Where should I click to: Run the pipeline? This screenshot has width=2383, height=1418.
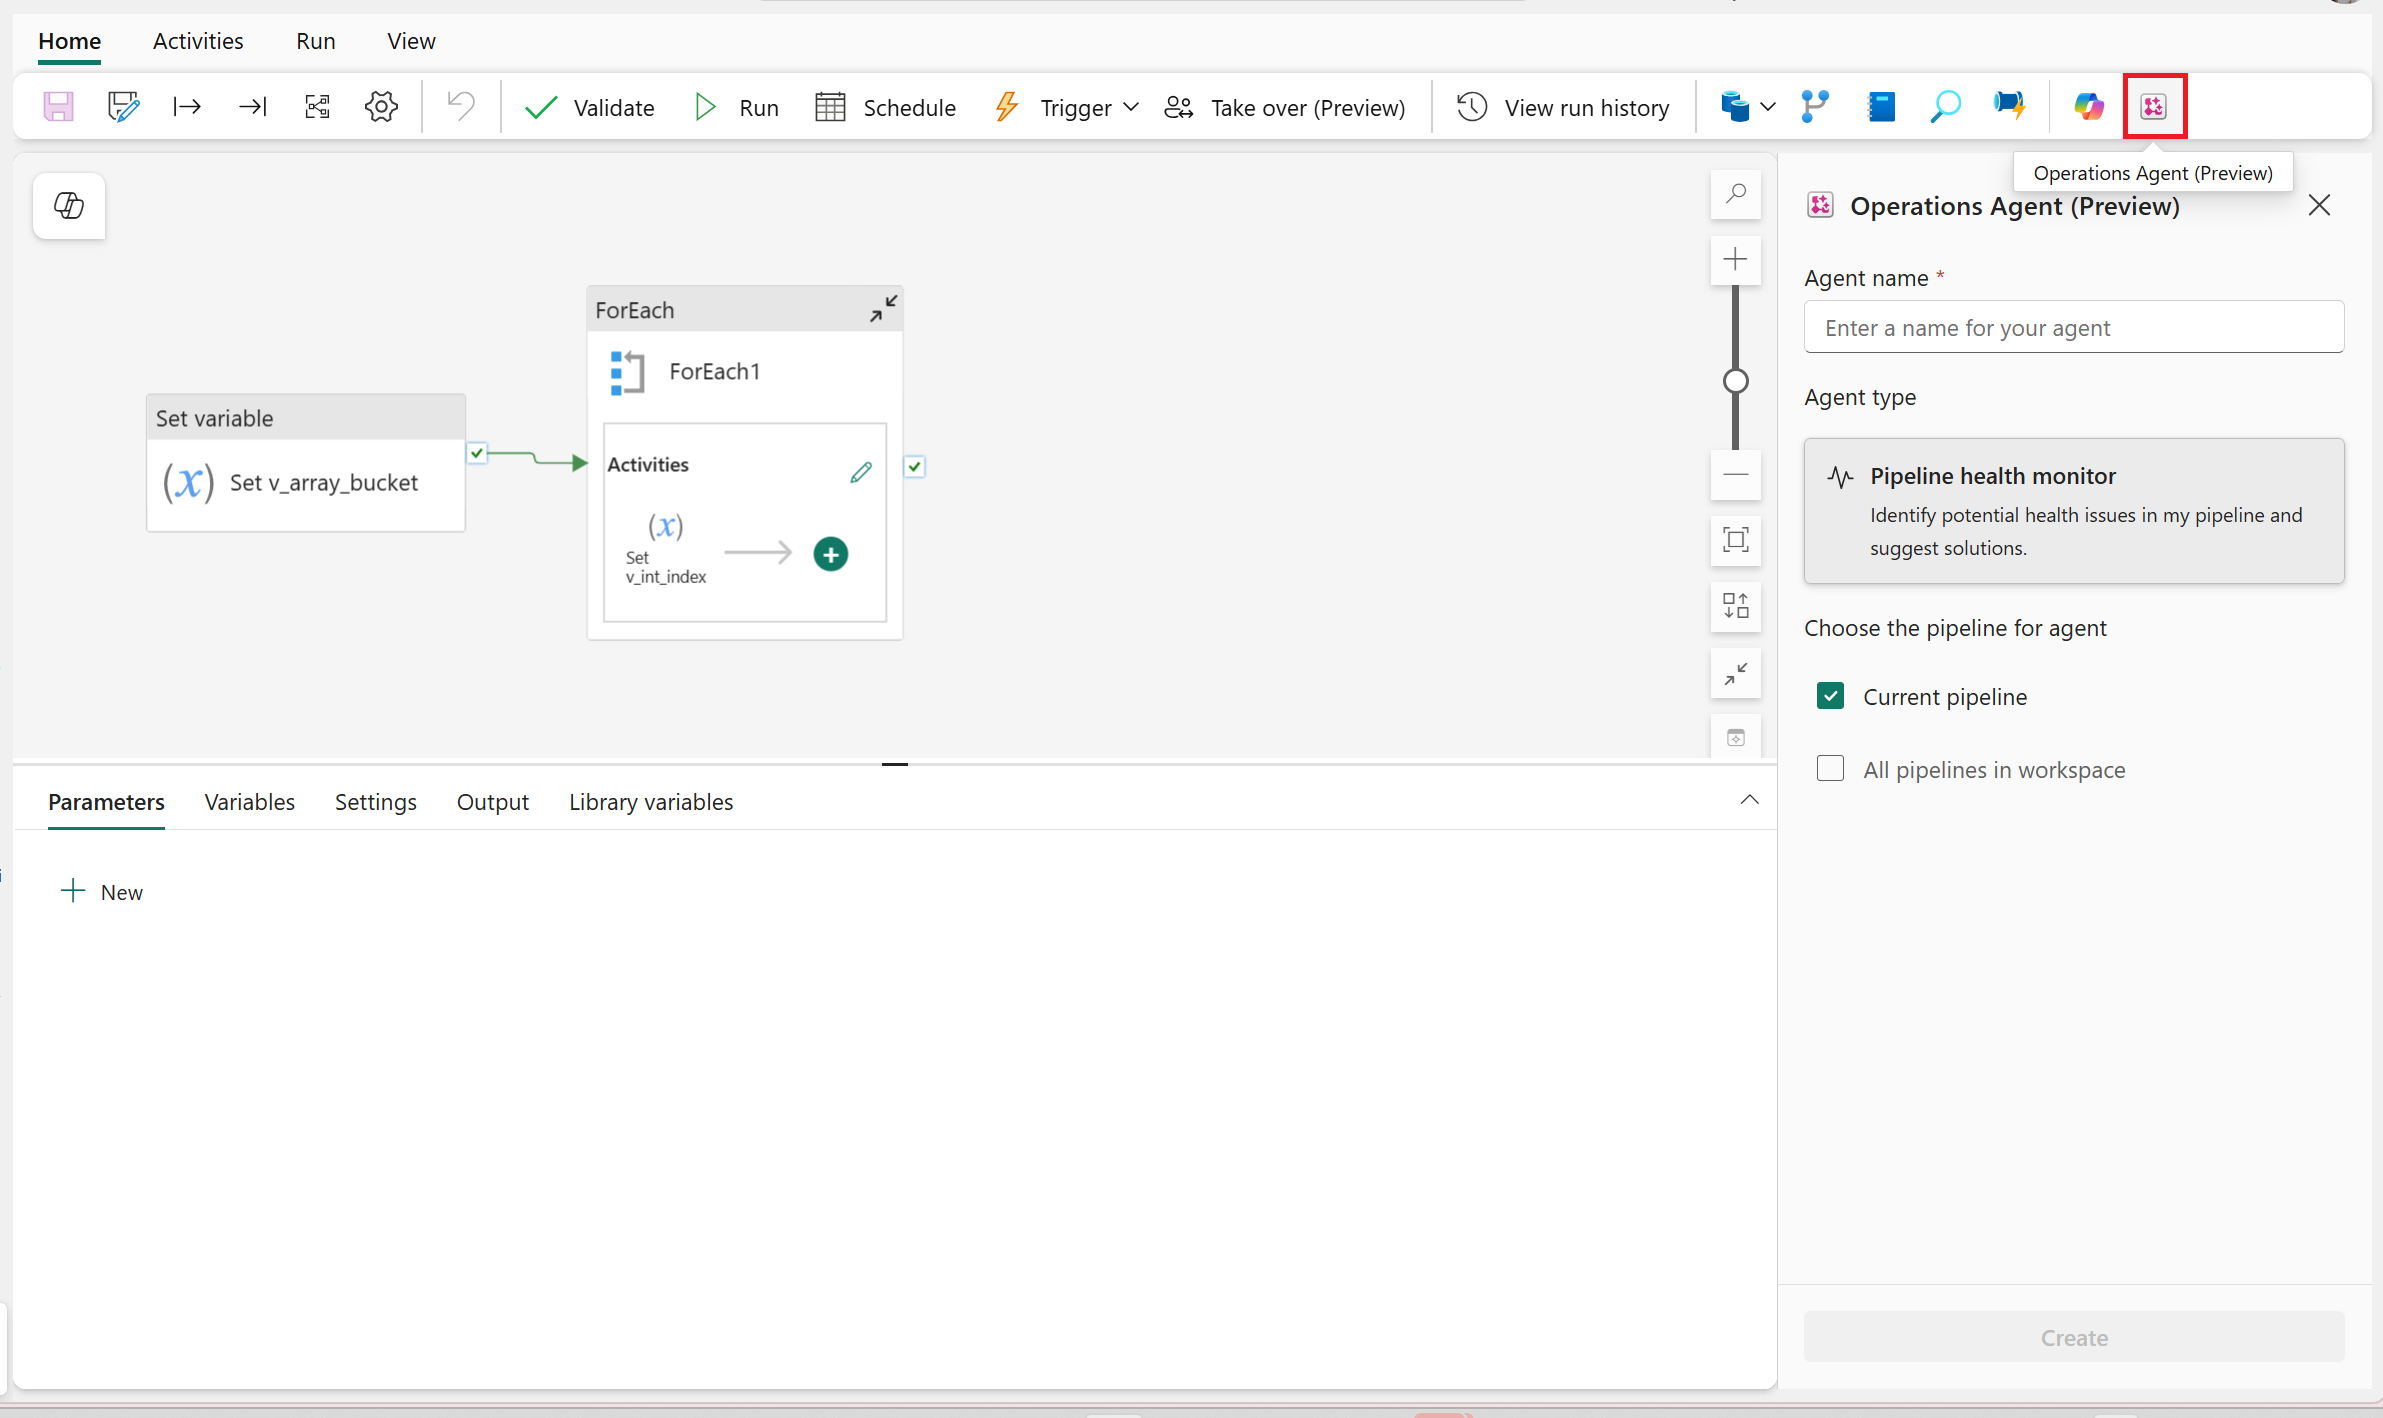pyautogui.click(x=736, y=107)
